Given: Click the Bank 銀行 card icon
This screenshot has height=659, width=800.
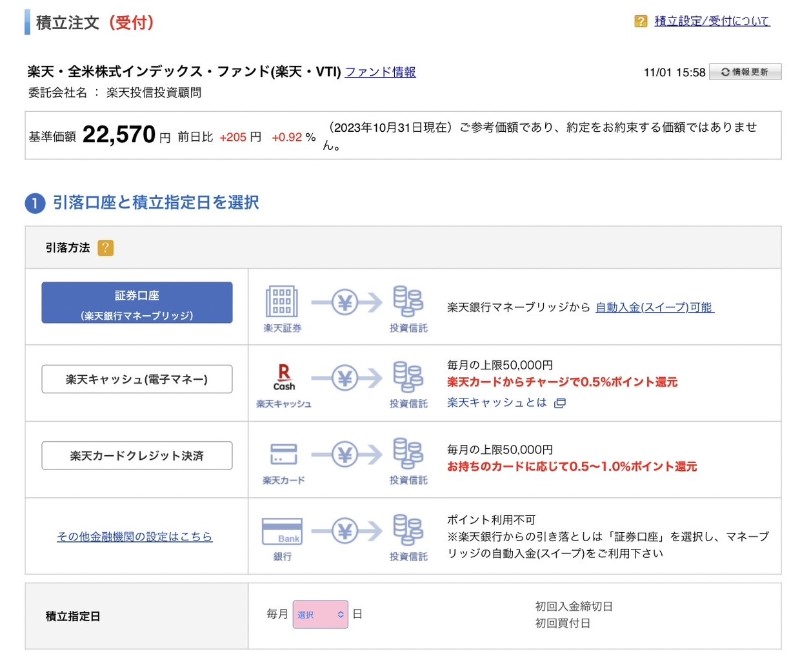Looking at the screenshot, I should (282, 531).
